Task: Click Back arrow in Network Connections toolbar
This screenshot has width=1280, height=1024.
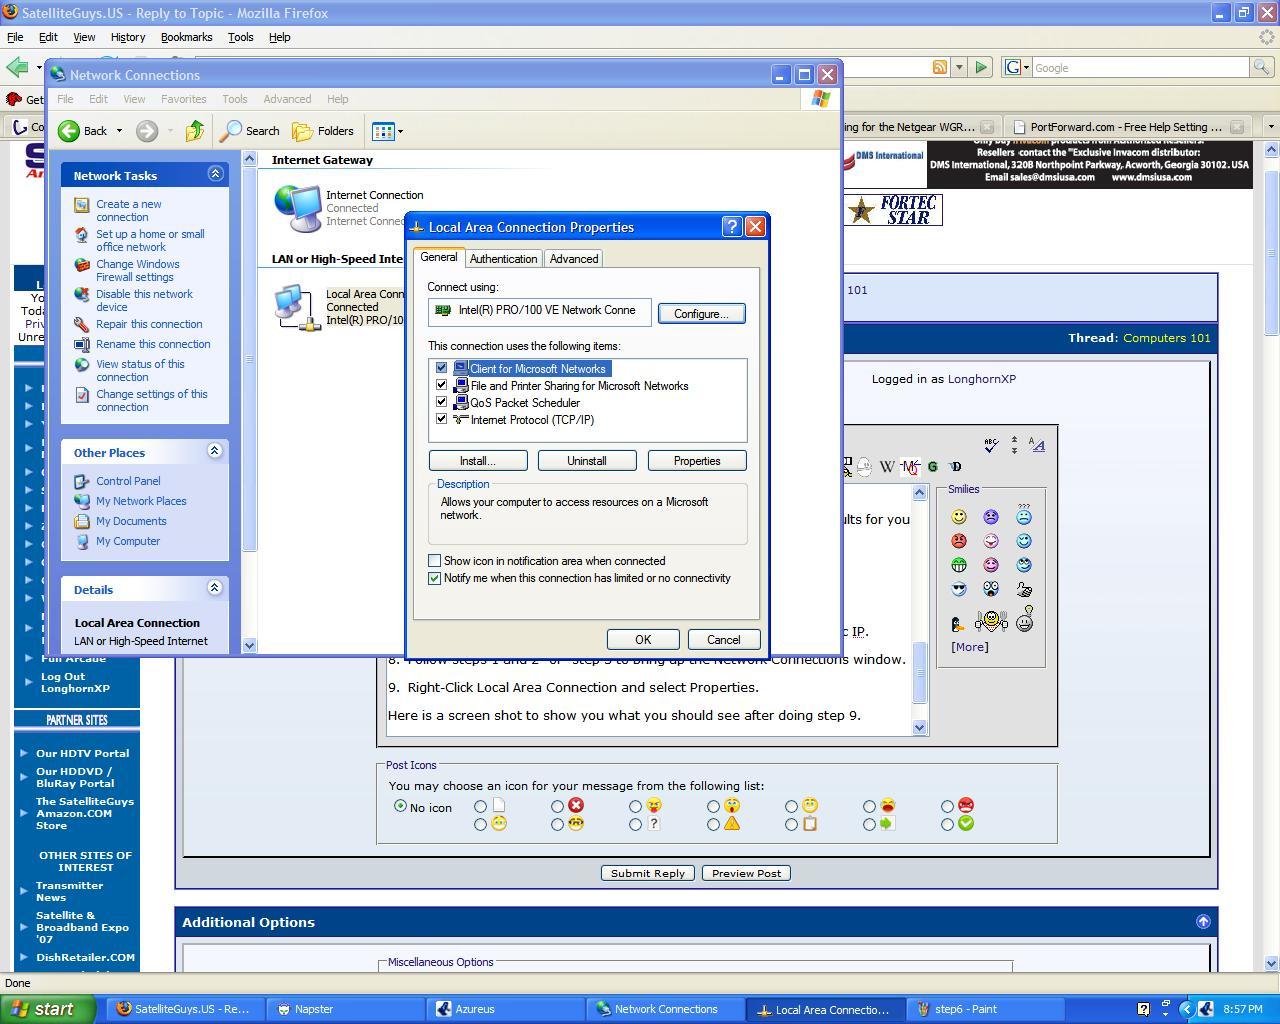Action: pos(83,131)
